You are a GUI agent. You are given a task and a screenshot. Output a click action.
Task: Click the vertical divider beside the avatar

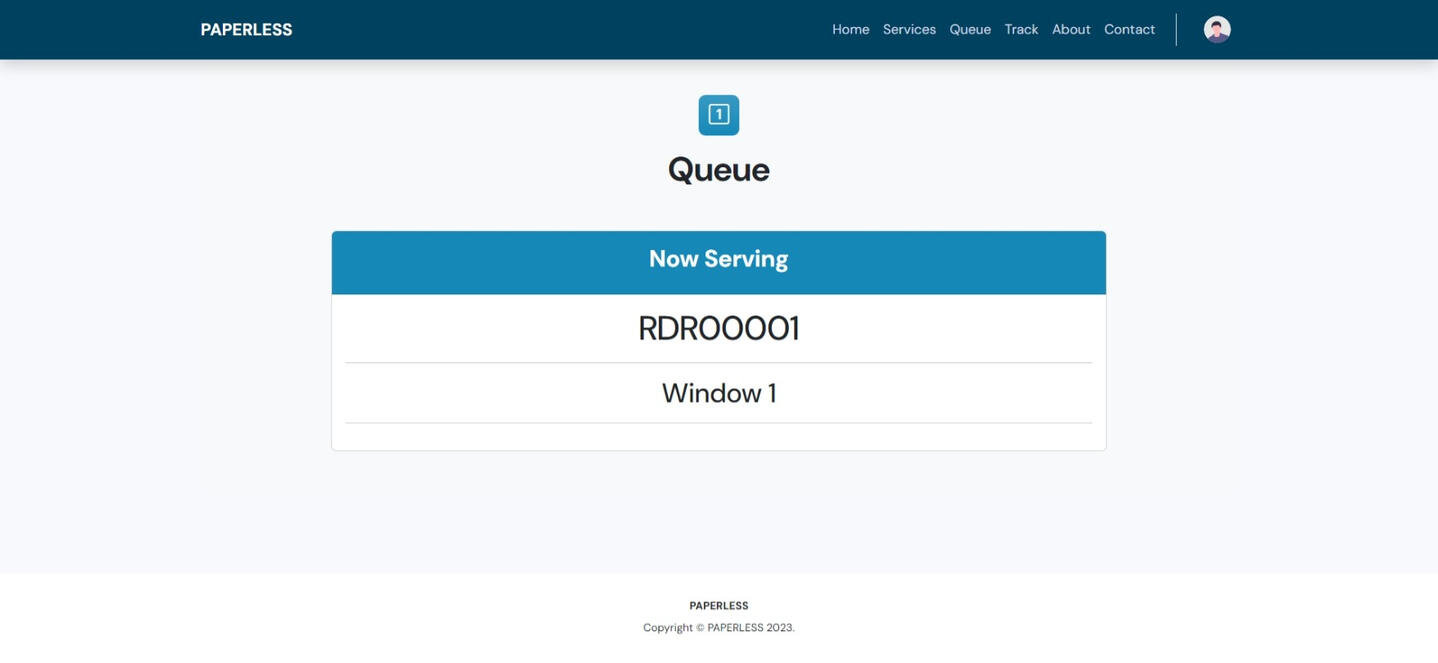coord(1176,30)
